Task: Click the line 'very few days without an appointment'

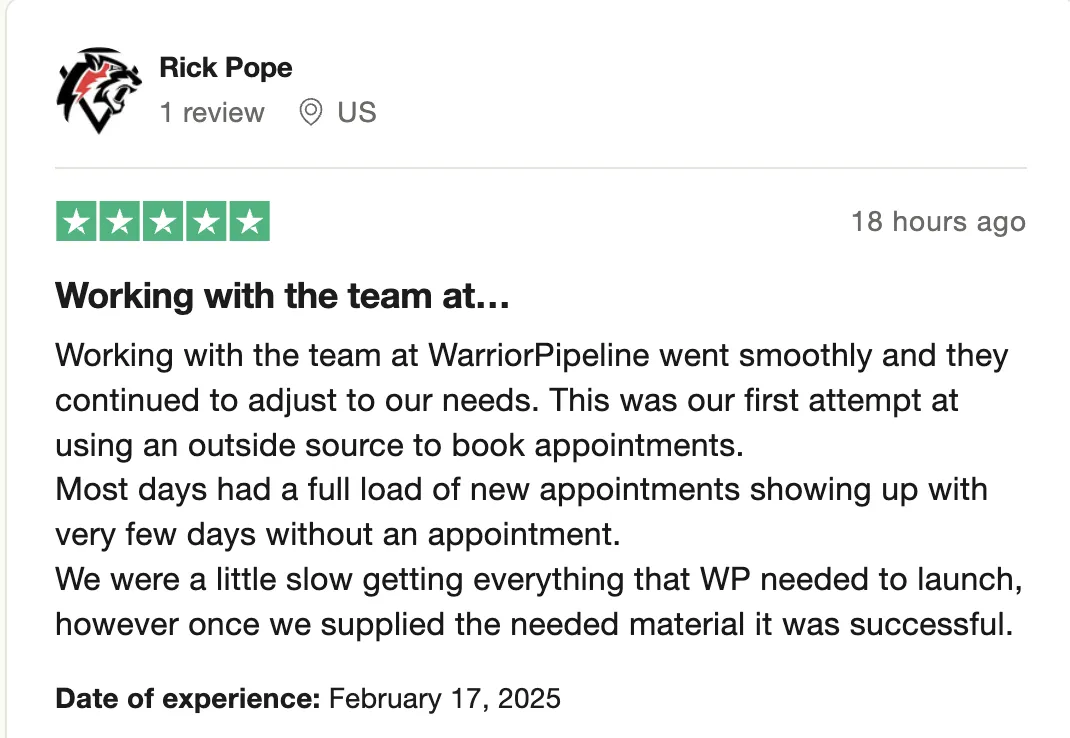Action: click(x=338, y=535)
